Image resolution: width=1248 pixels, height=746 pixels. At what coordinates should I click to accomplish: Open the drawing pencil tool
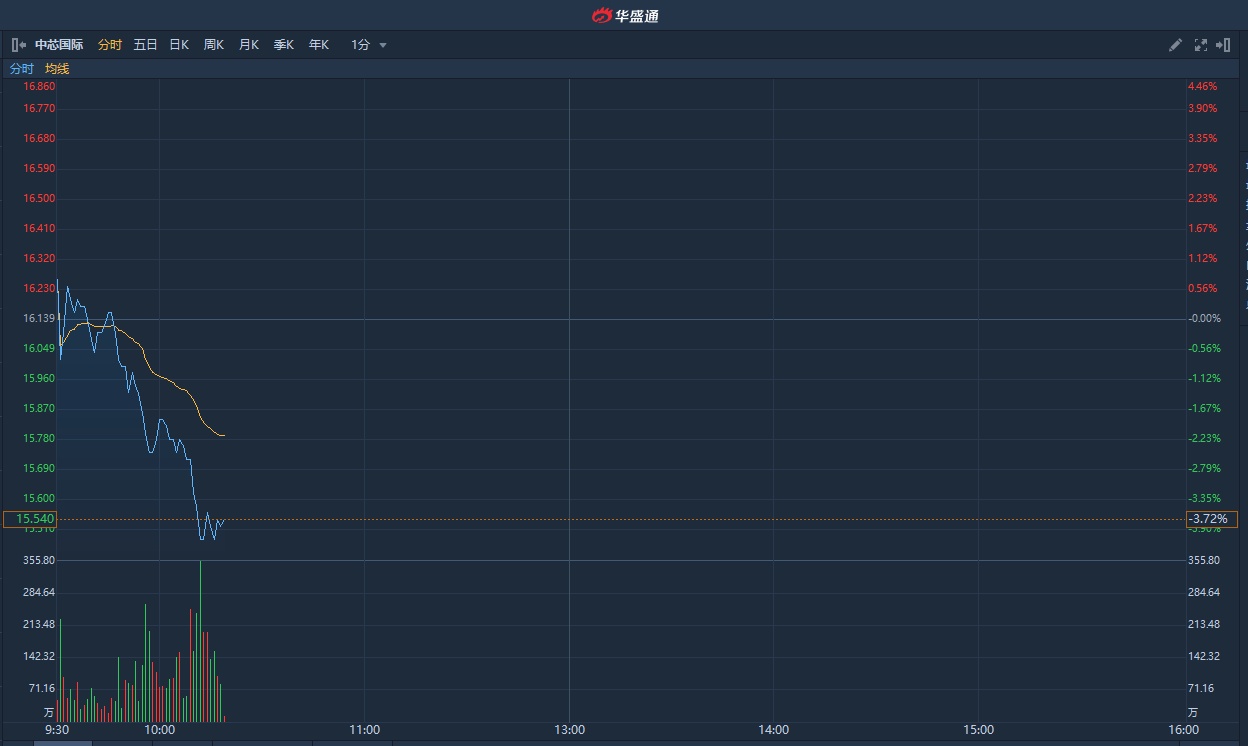click(1175, 45)
